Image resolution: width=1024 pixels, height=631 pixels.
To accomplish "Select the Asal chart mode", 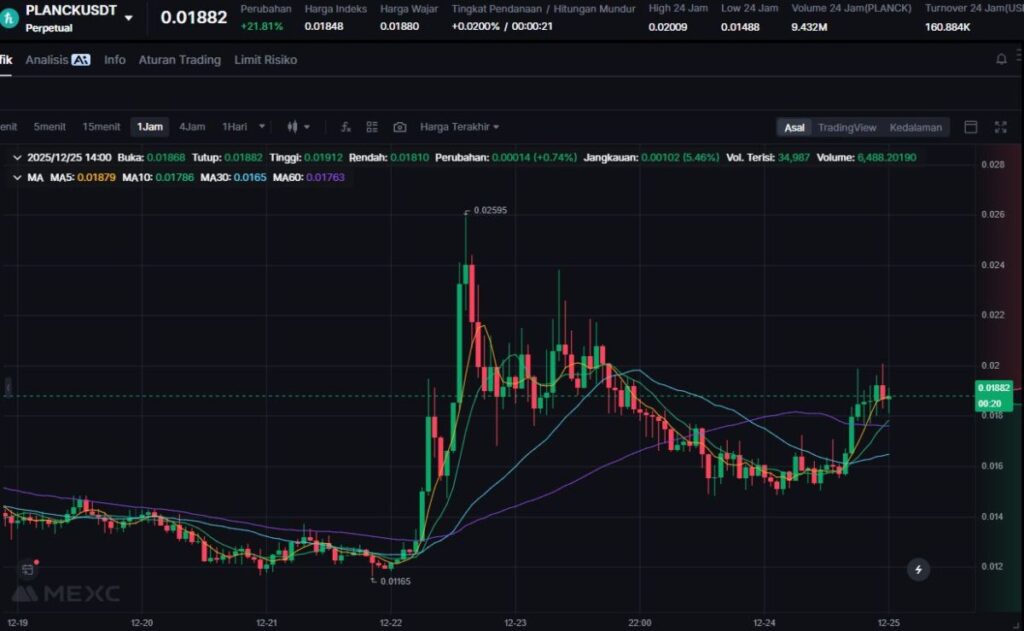I will [x=794, y=127].
